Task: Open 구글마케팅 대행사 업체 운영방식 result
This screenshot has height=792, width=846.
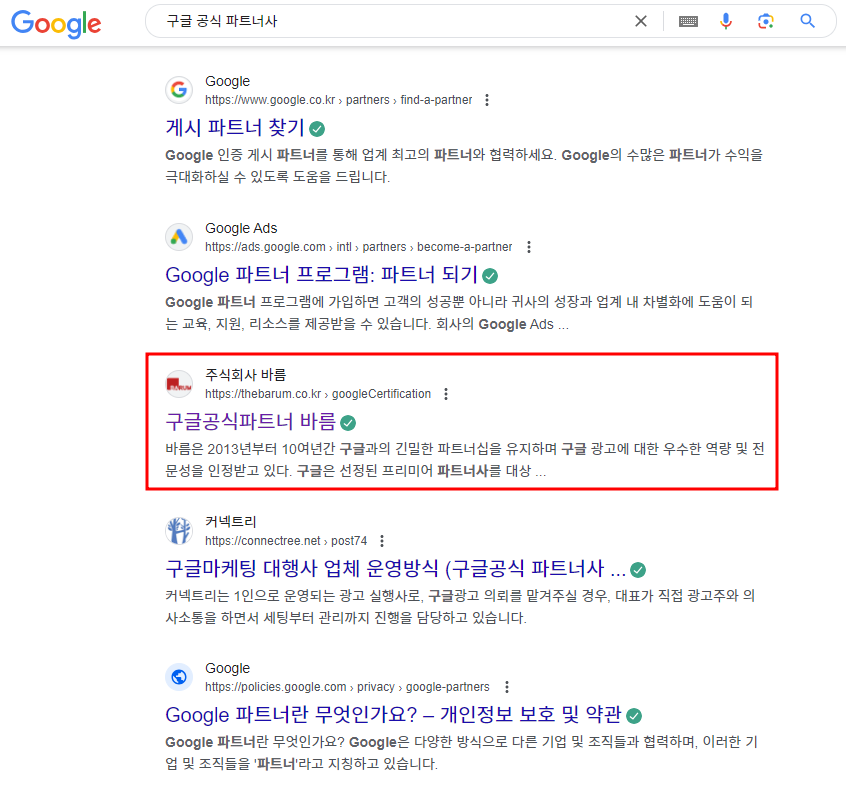Action: (395, 568)
